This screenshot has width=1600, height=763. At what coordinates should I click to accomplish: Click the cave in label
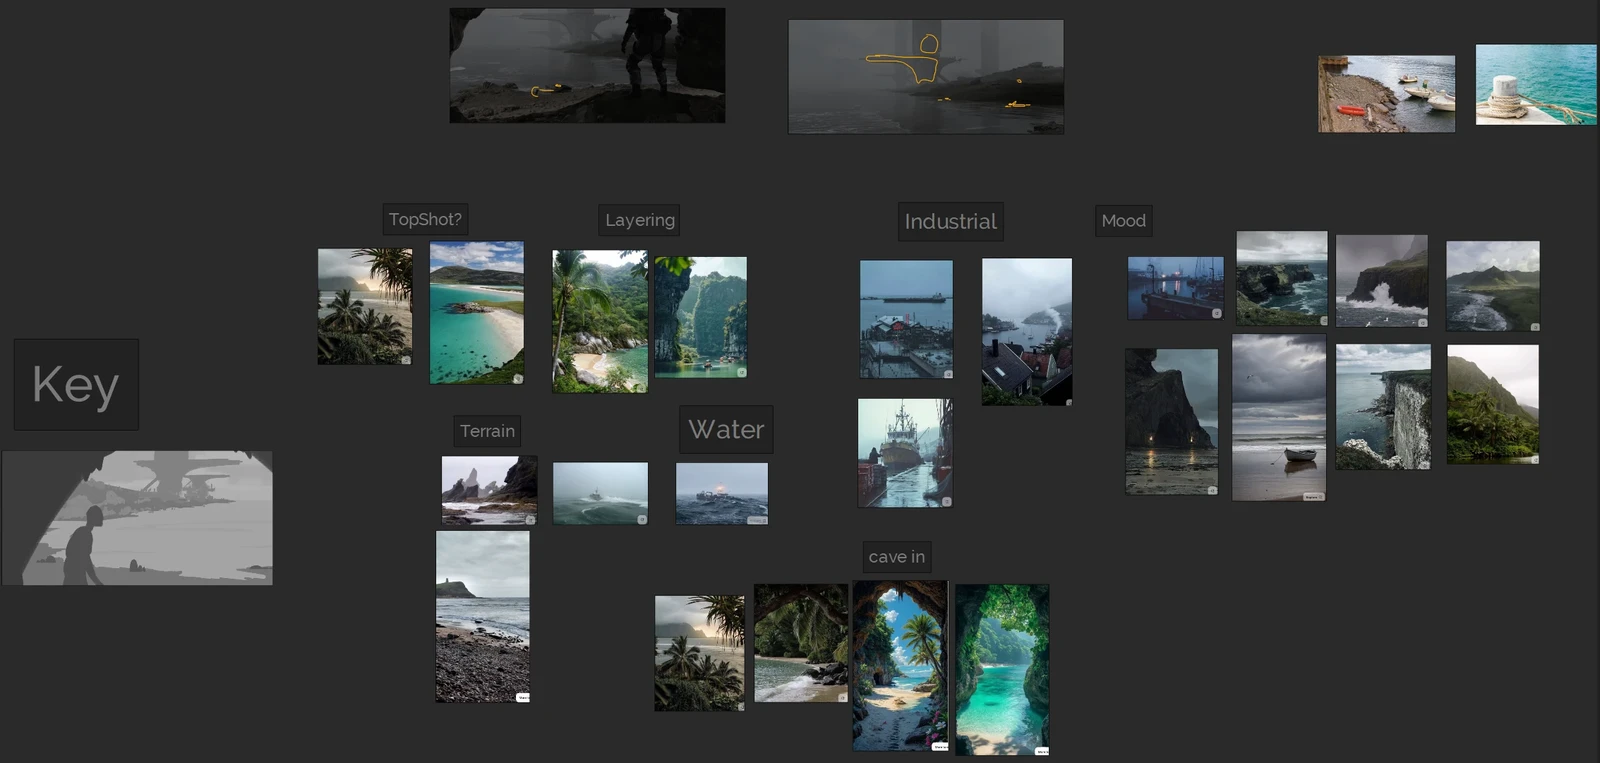897,557
